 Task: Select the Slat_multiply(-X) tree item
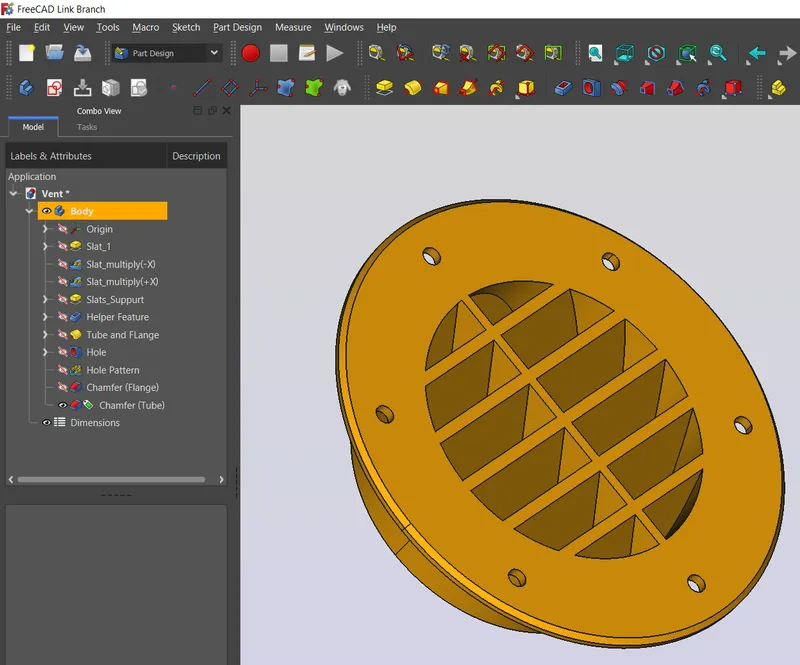click(121, 264)
